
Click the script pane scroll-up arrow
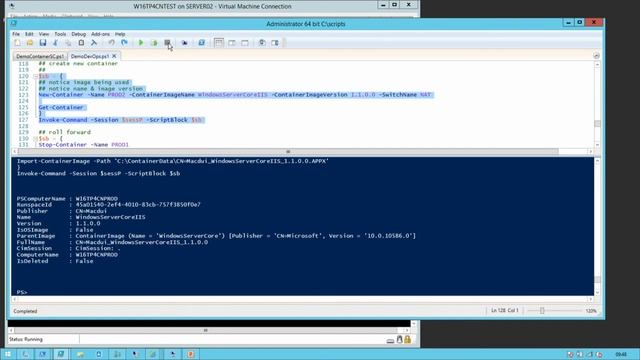coord(597,64)
